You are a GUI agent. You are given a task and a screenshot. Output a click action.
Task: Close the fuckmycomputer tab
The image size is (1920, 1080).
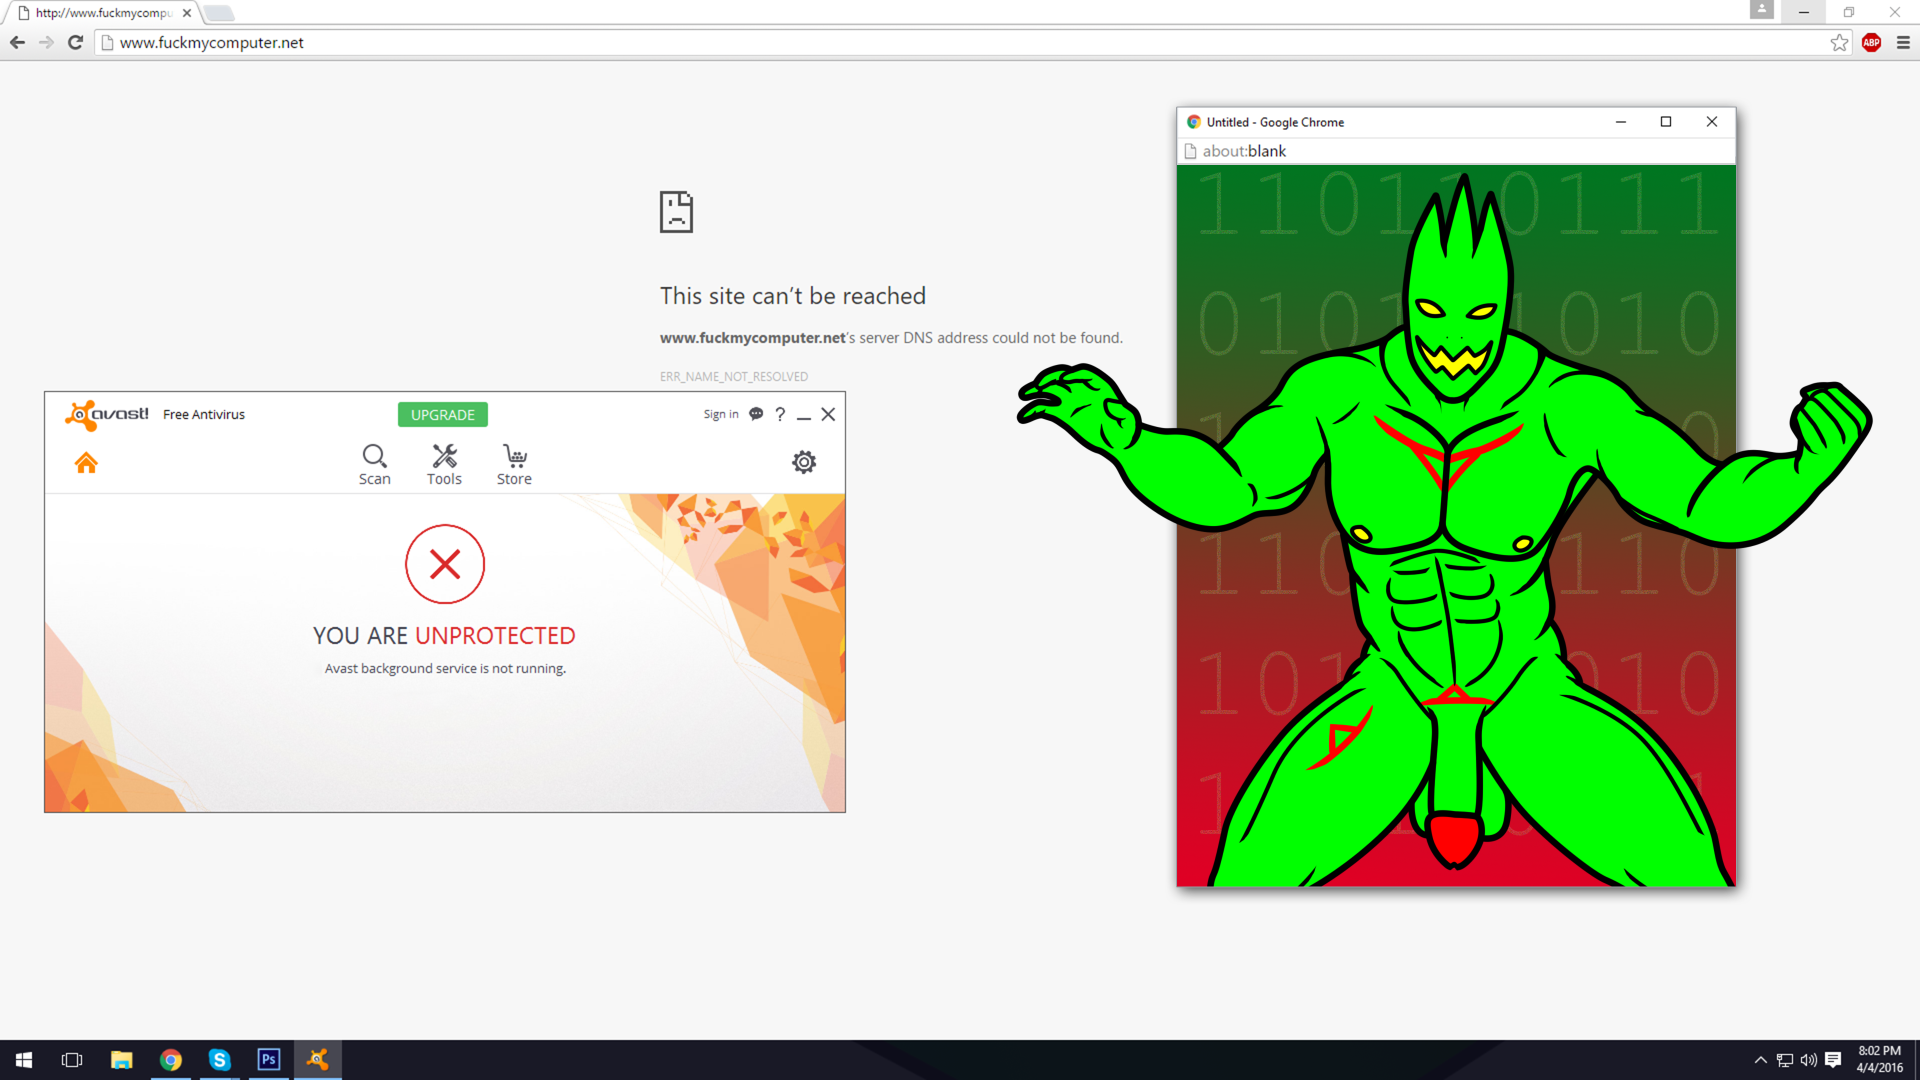click(186, 13)
